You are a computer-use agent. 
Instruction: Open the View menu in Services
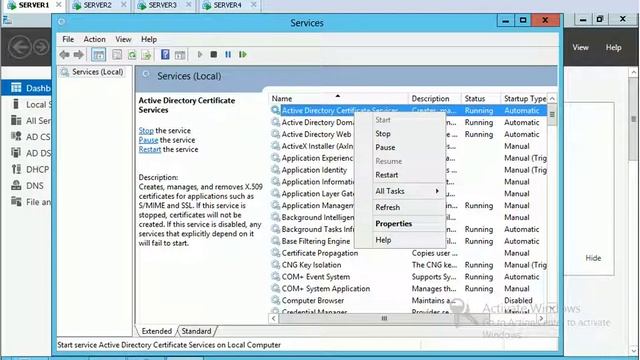coord(123,40)
